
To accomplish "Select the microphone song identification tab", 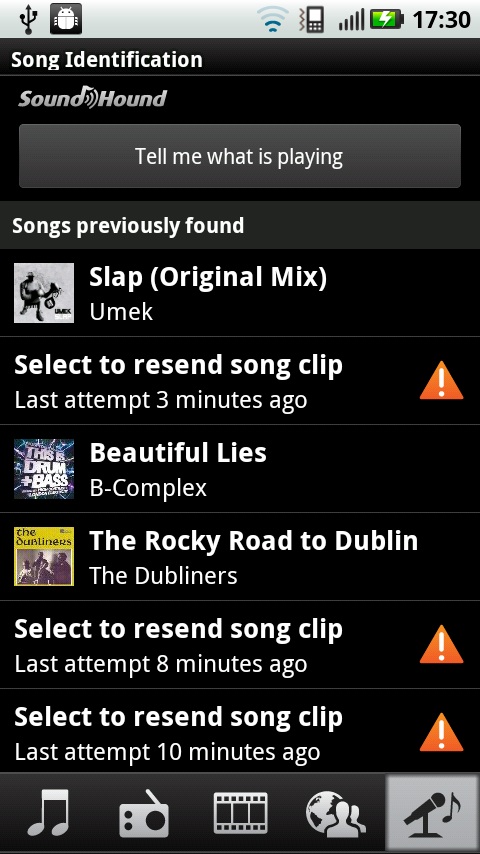I will coord(432,812).
